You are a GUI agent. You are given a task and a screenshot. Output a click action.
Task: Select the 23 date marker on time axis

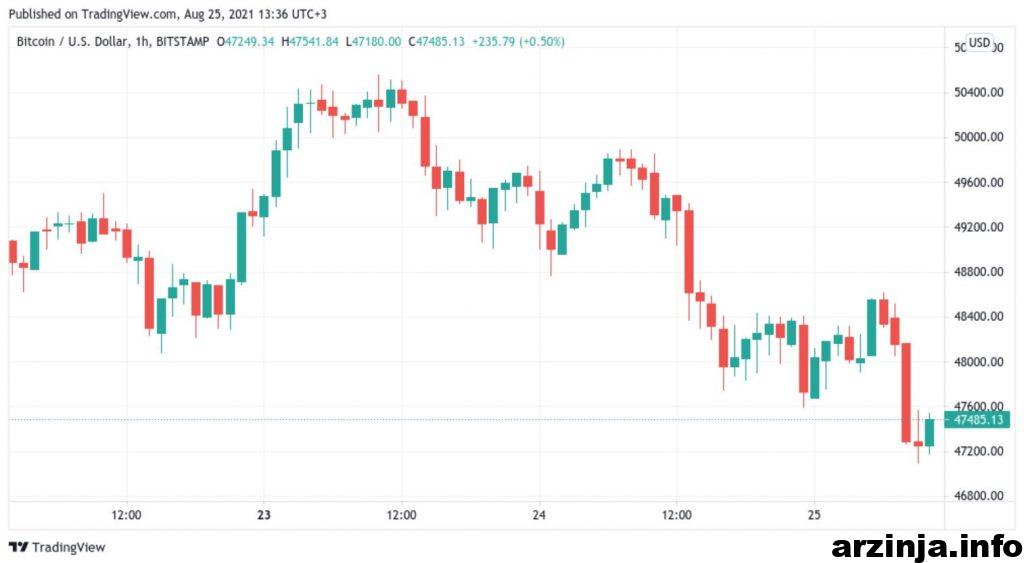(264, 515)
